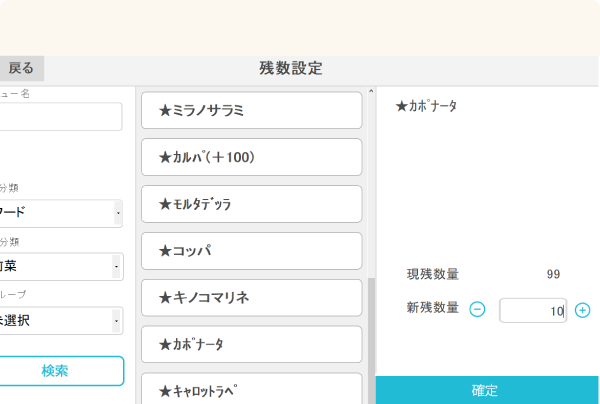Focus the 新残数量 quantity field

(532, 311)
